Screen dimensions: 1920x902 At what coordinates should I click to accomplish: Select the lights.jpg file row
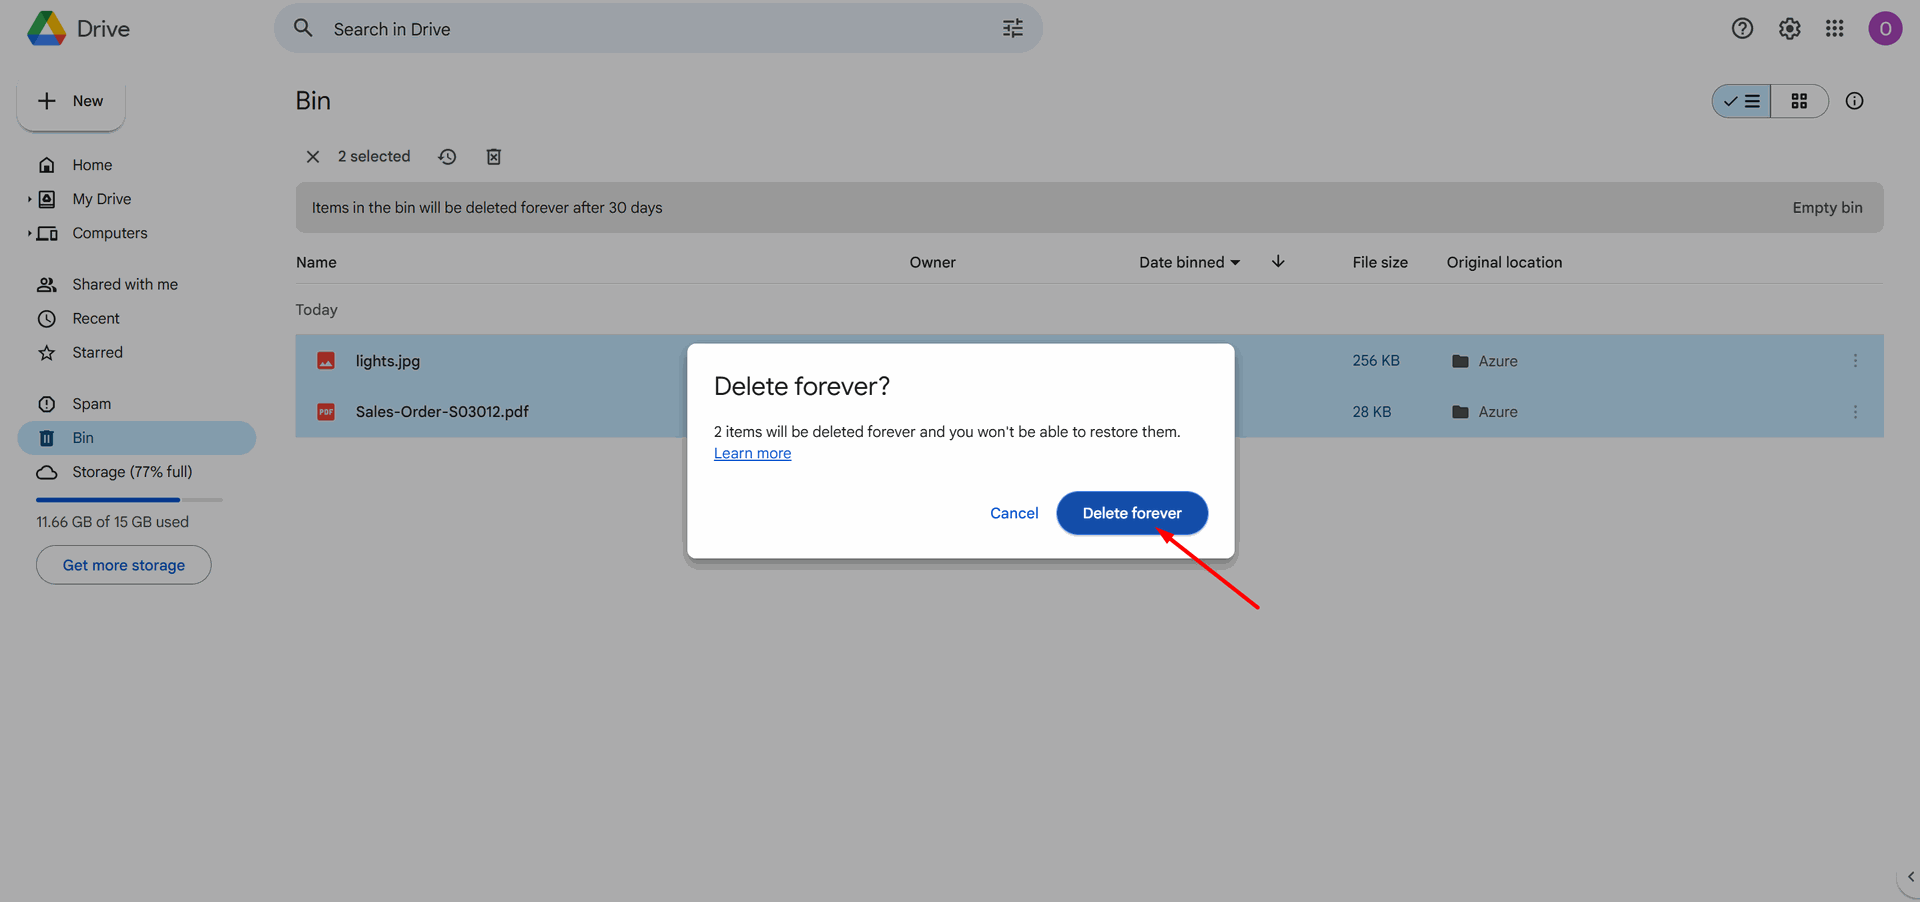[x=1089, y=361]
